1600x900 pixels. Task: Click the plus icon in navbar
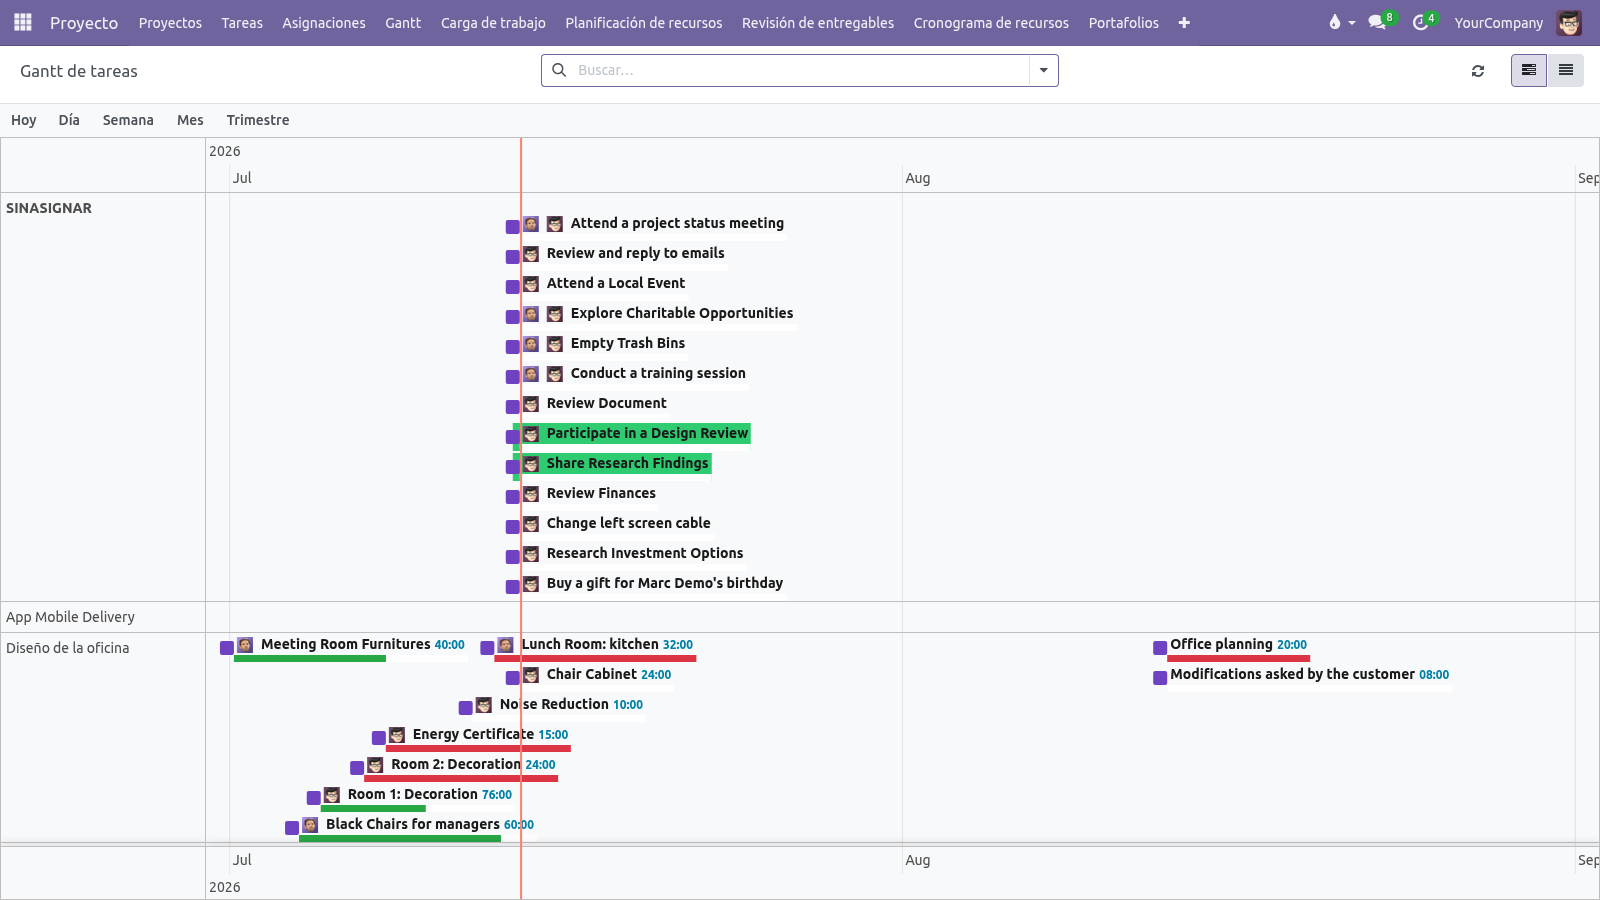tap(1184, 23)
